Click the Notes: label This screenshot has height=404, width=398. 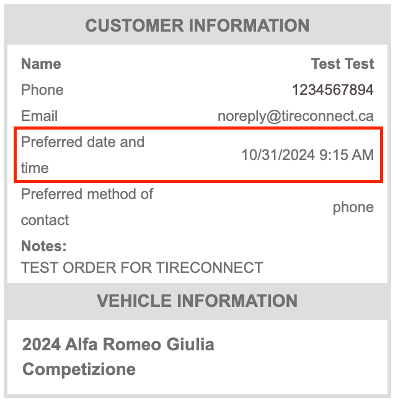click(44, 246)
